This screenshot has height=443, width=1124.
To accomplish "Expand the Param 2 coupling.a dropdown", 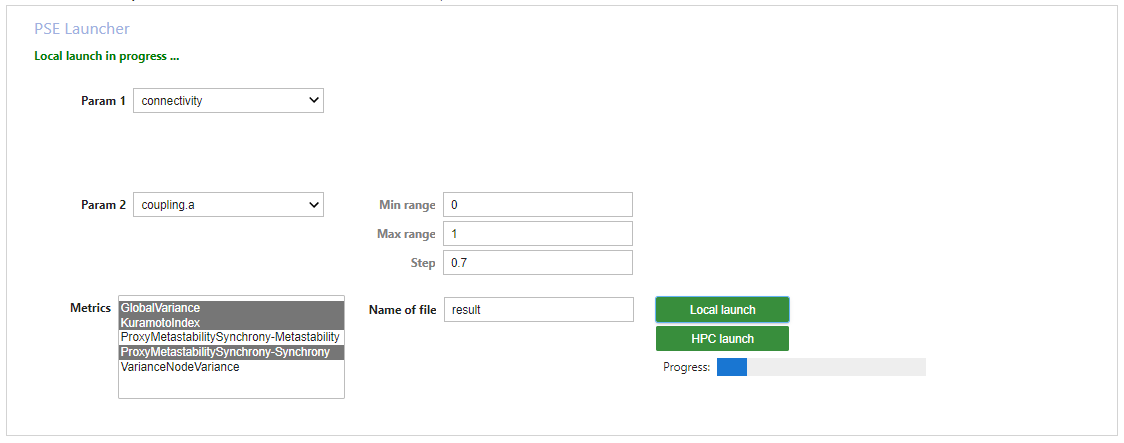I will (228, 205).
